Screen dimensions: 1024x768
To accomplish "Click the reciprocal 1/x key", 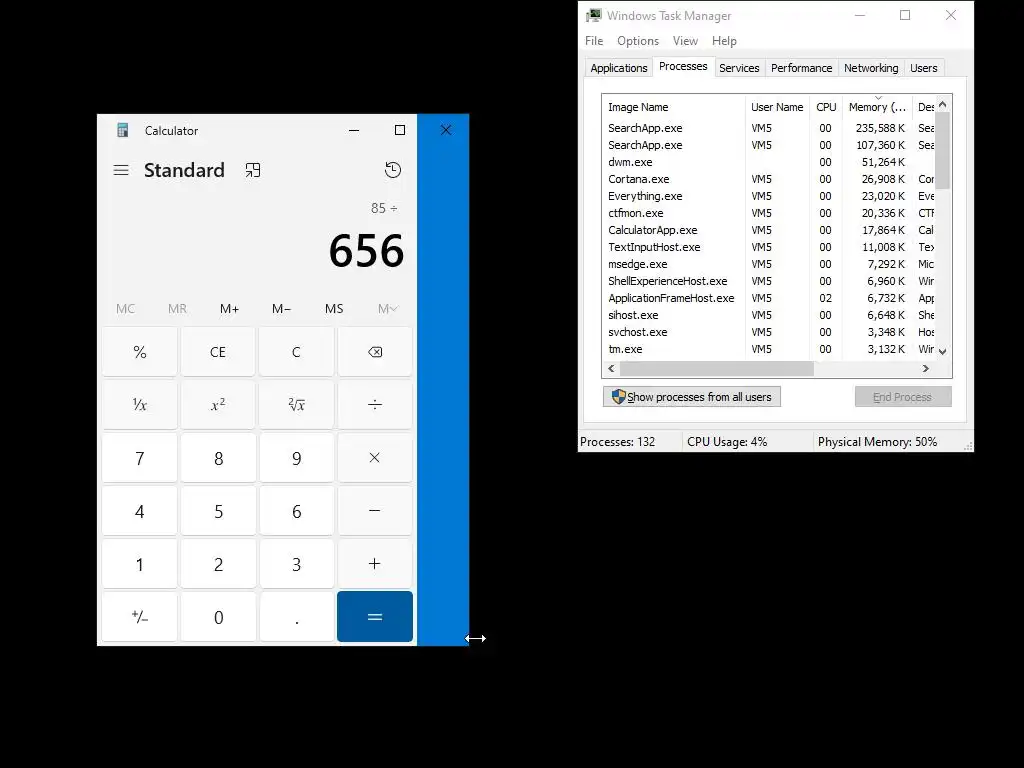I will click(x=140, y=405).
